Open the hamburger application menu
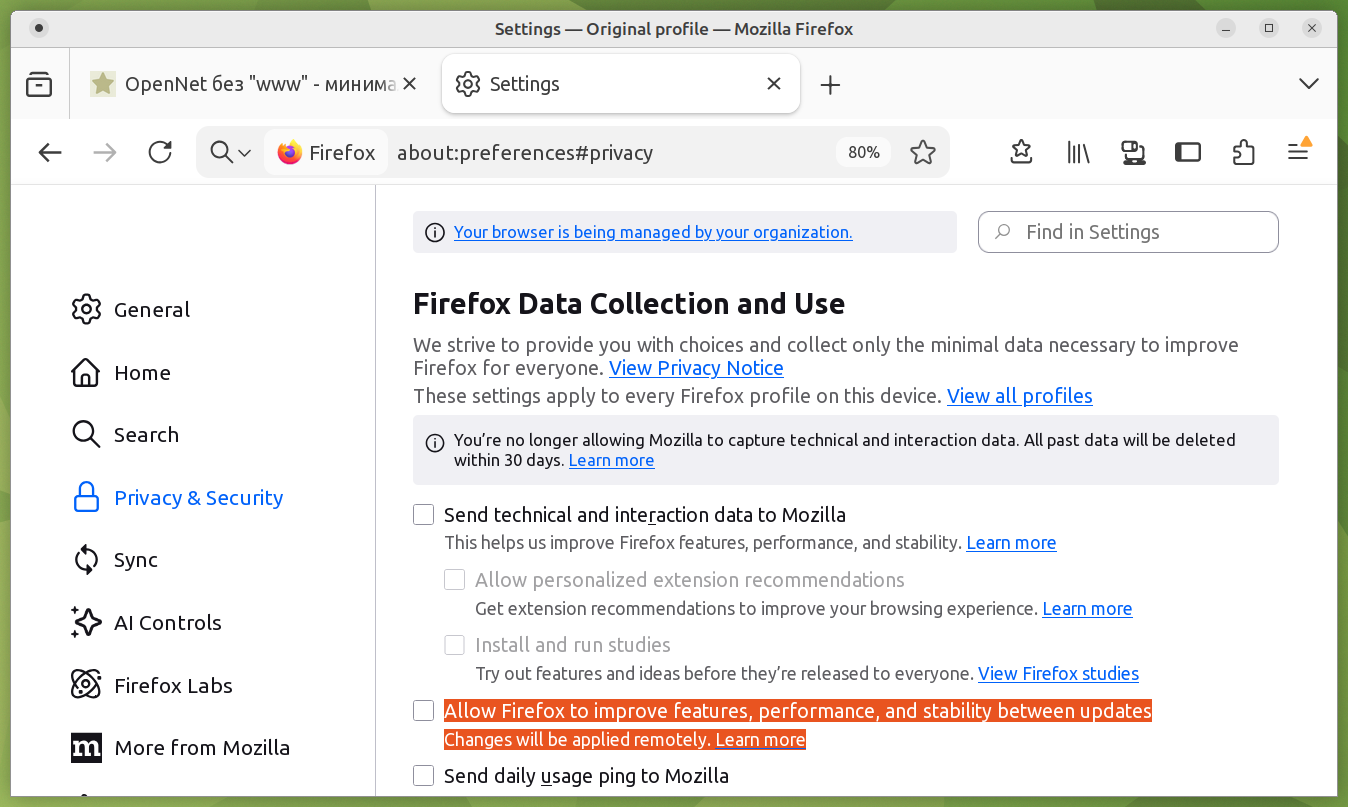 (1298, 152)
